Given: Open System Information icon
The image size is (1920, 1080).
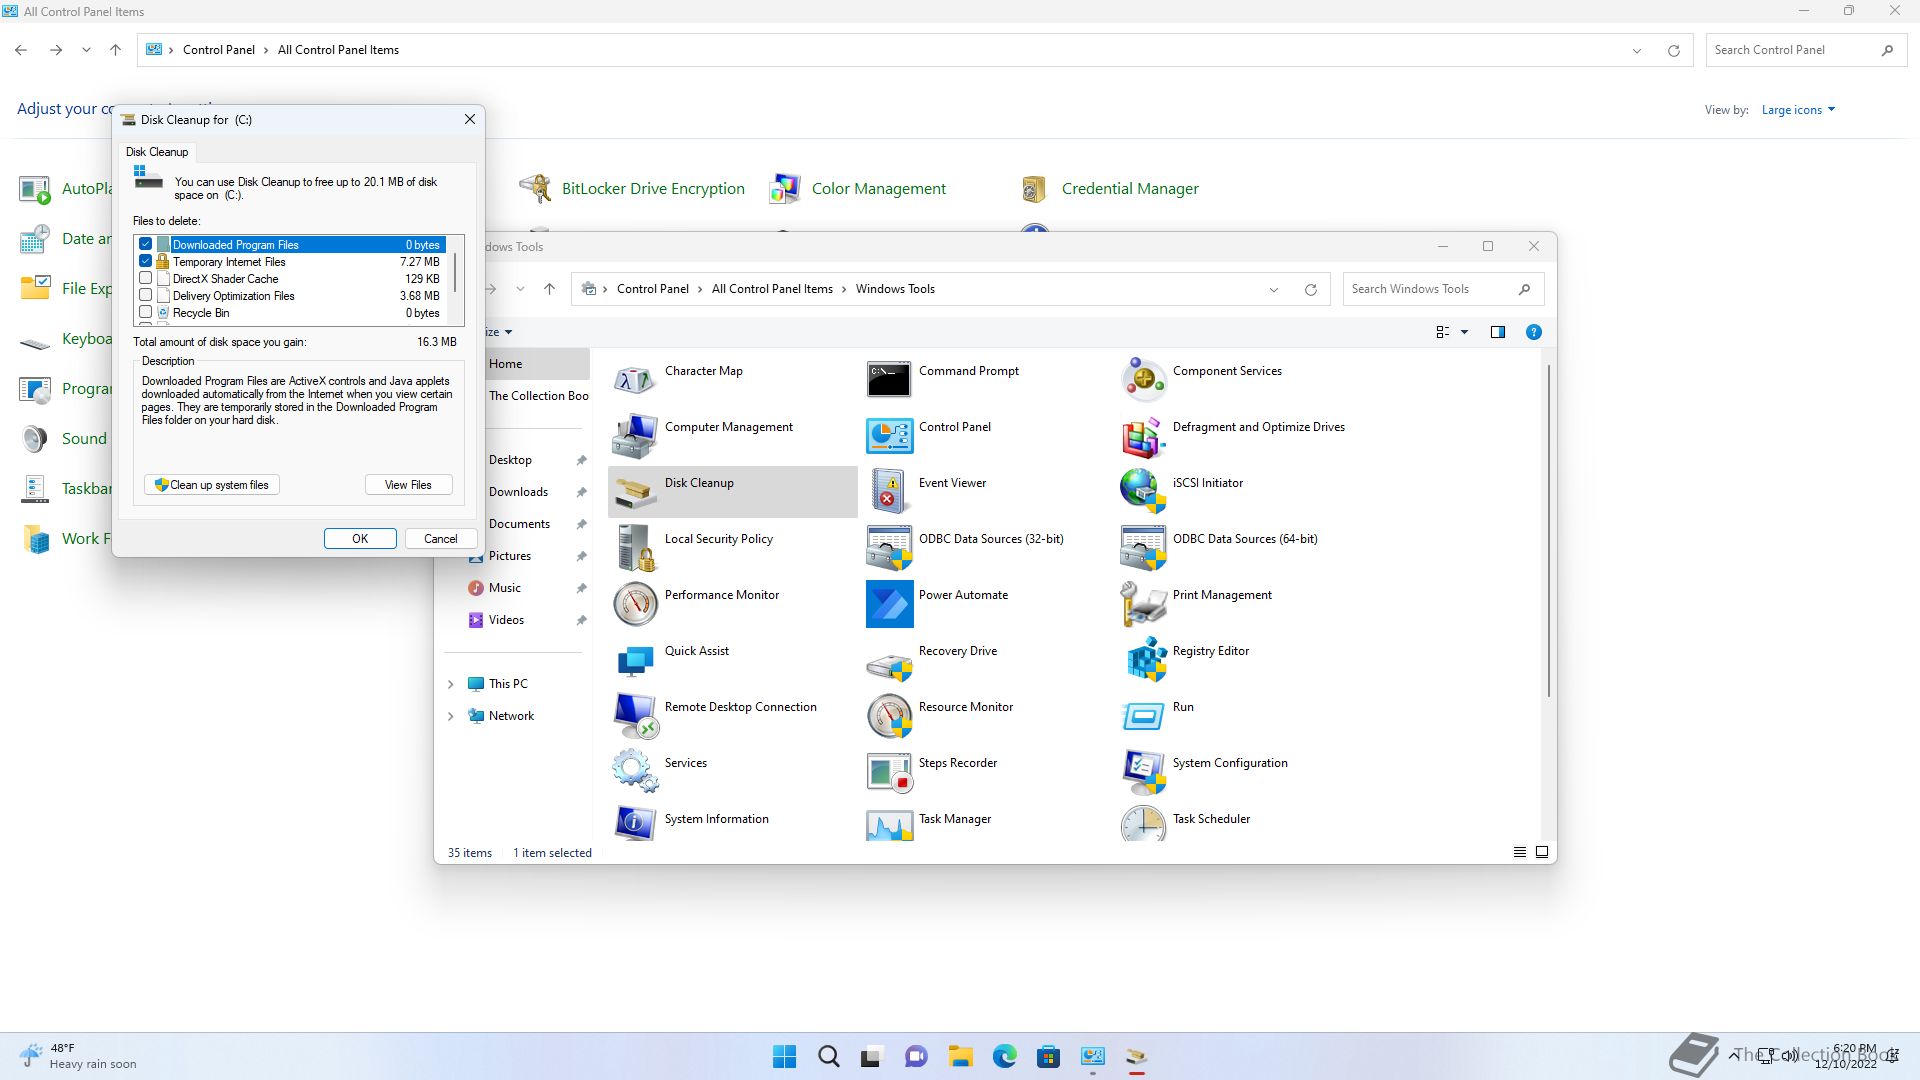Looking at the screenshot, I should 634,823.
